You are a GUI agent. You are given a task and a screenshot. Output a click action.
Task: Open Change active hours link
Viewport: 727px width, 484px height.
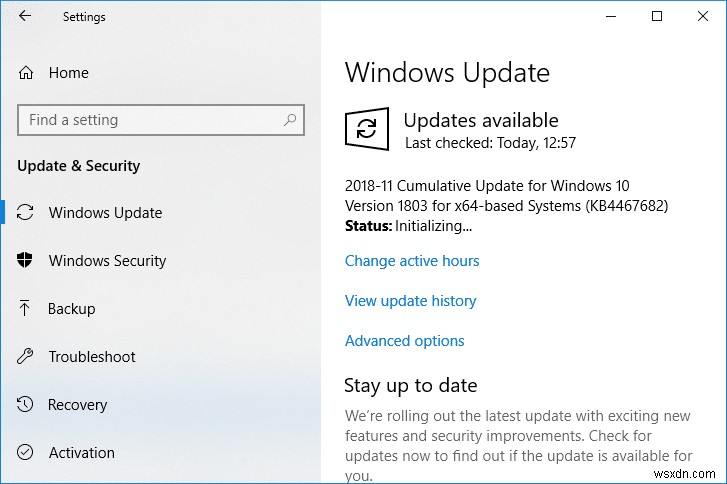pyautogui.click(x=412, y=261)
